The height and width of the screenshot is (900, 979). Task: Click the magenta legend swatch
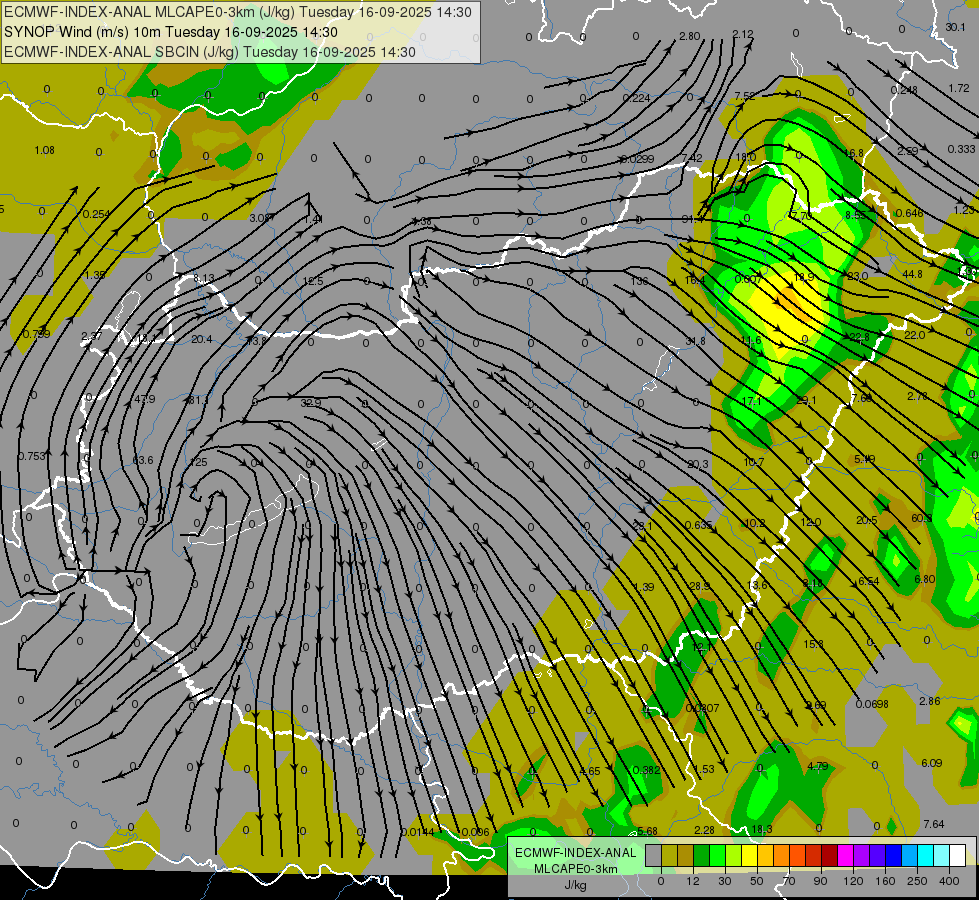(845, 856)
